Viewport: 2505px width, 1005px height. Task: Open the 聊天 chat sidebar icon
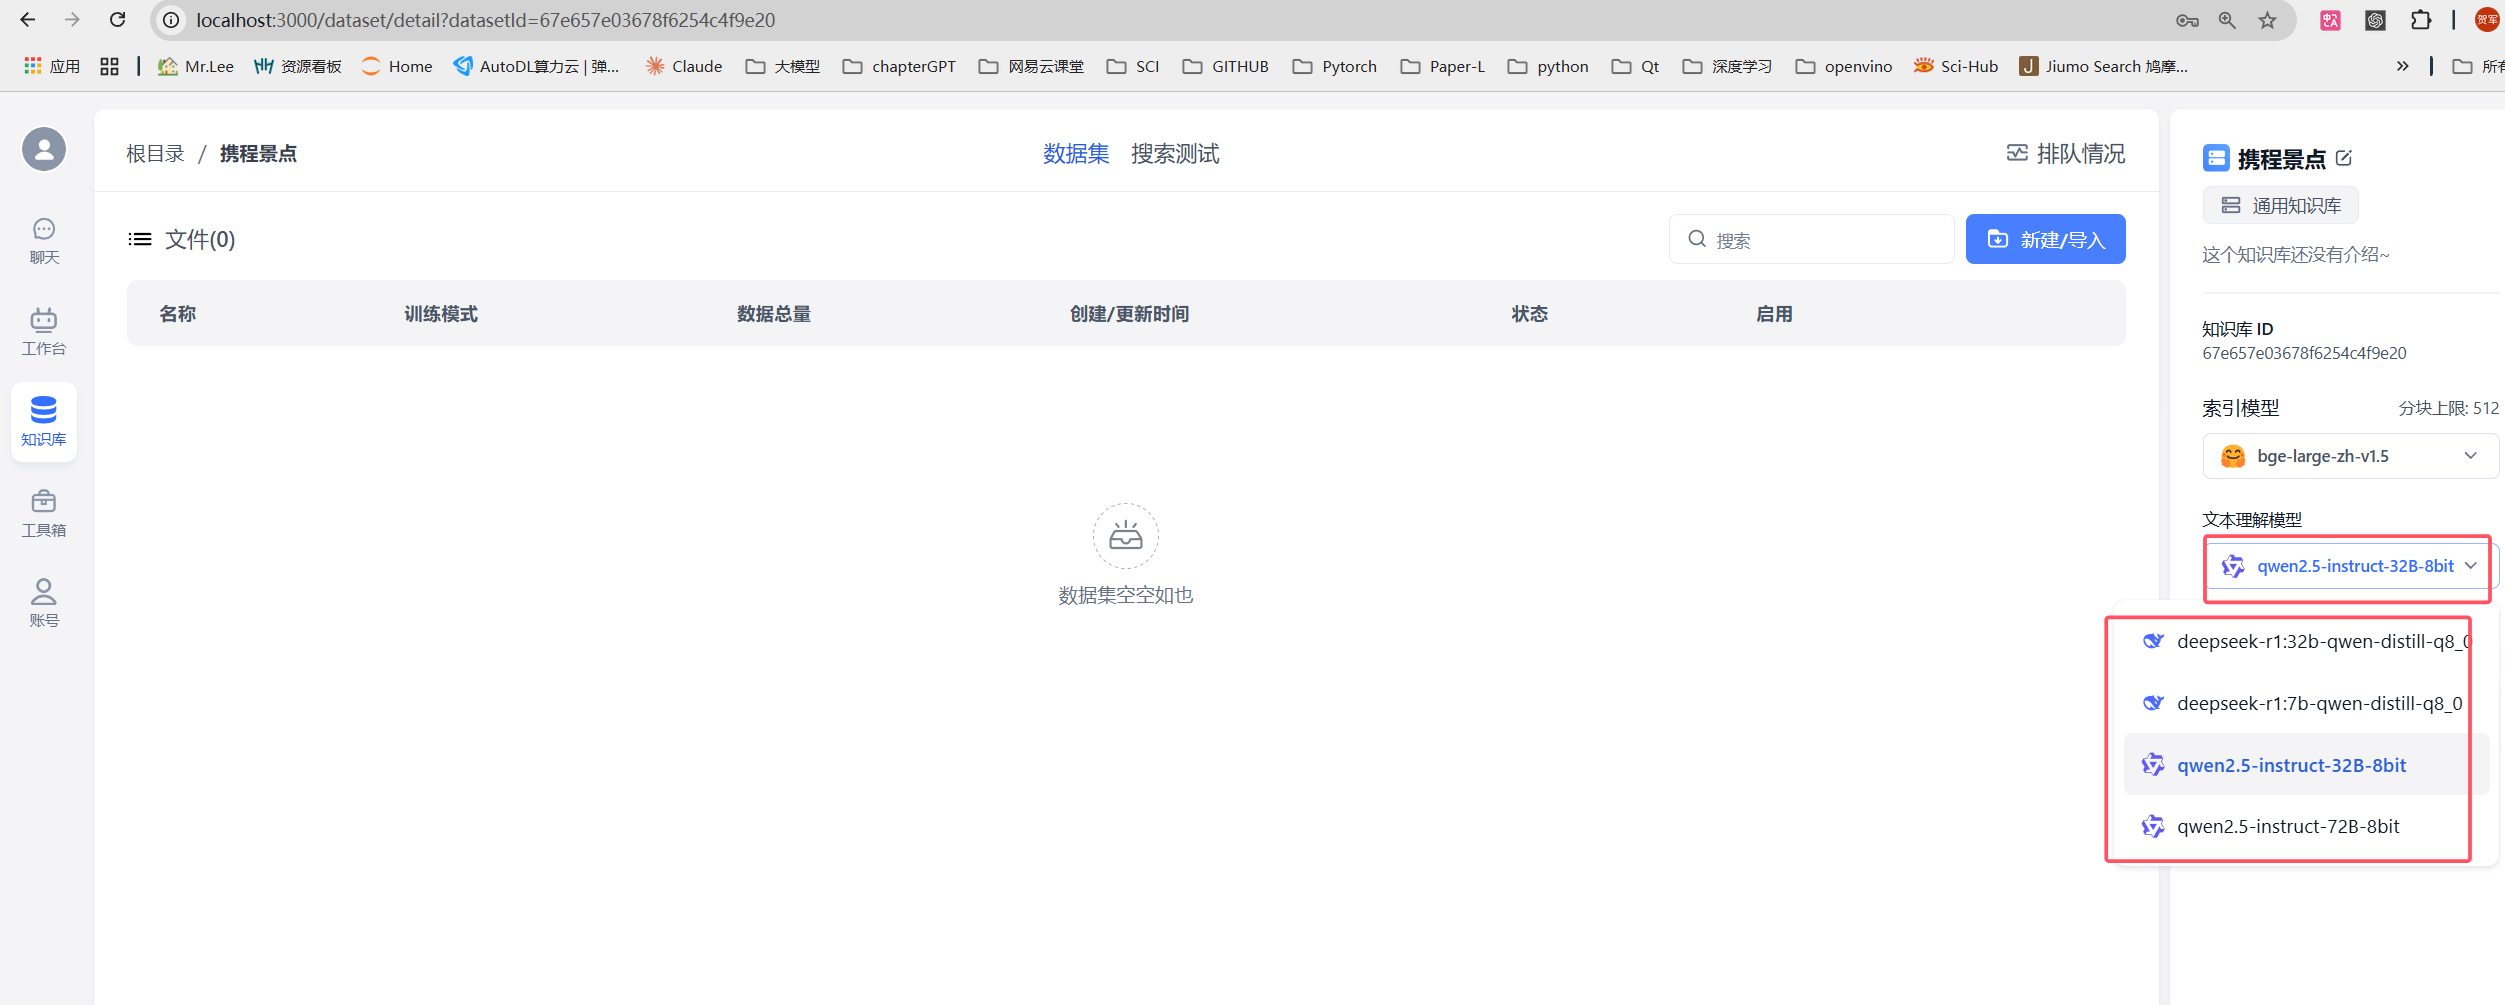tap(44, 241)
